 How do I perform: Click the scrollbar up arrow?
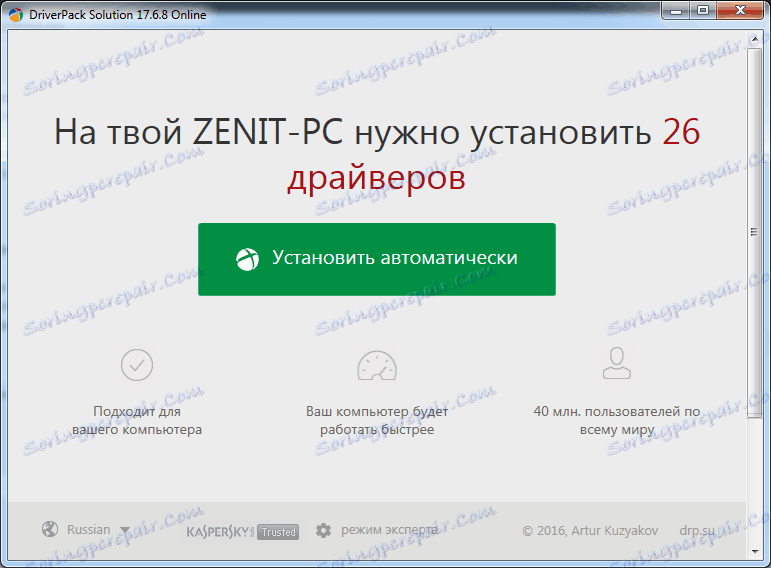755,39
